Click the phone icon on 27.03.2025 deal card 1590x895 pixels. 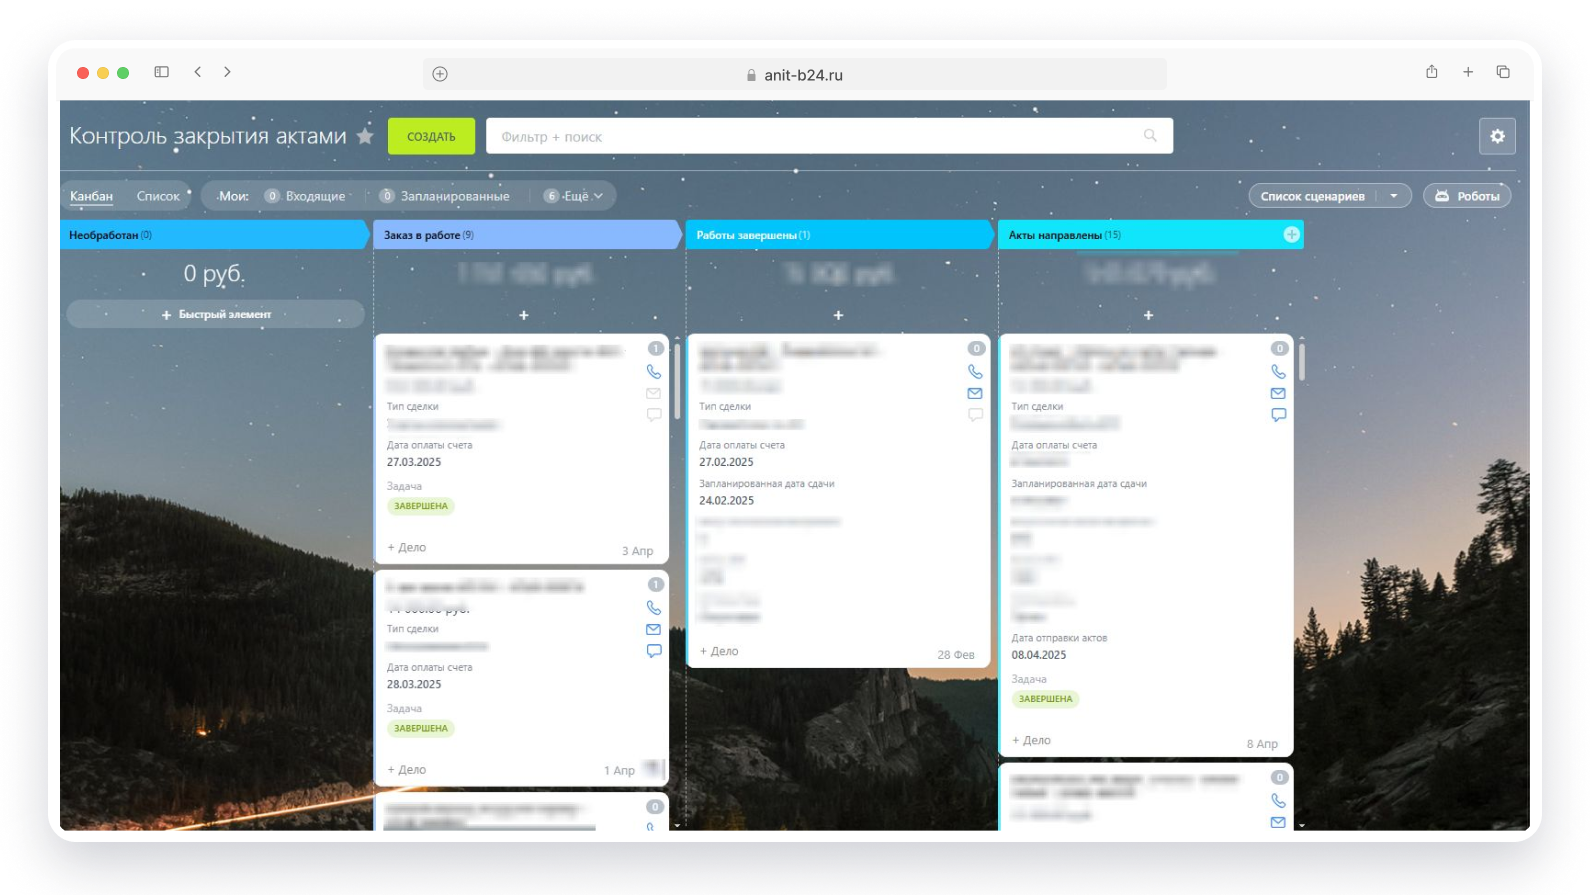click(654, 372)
